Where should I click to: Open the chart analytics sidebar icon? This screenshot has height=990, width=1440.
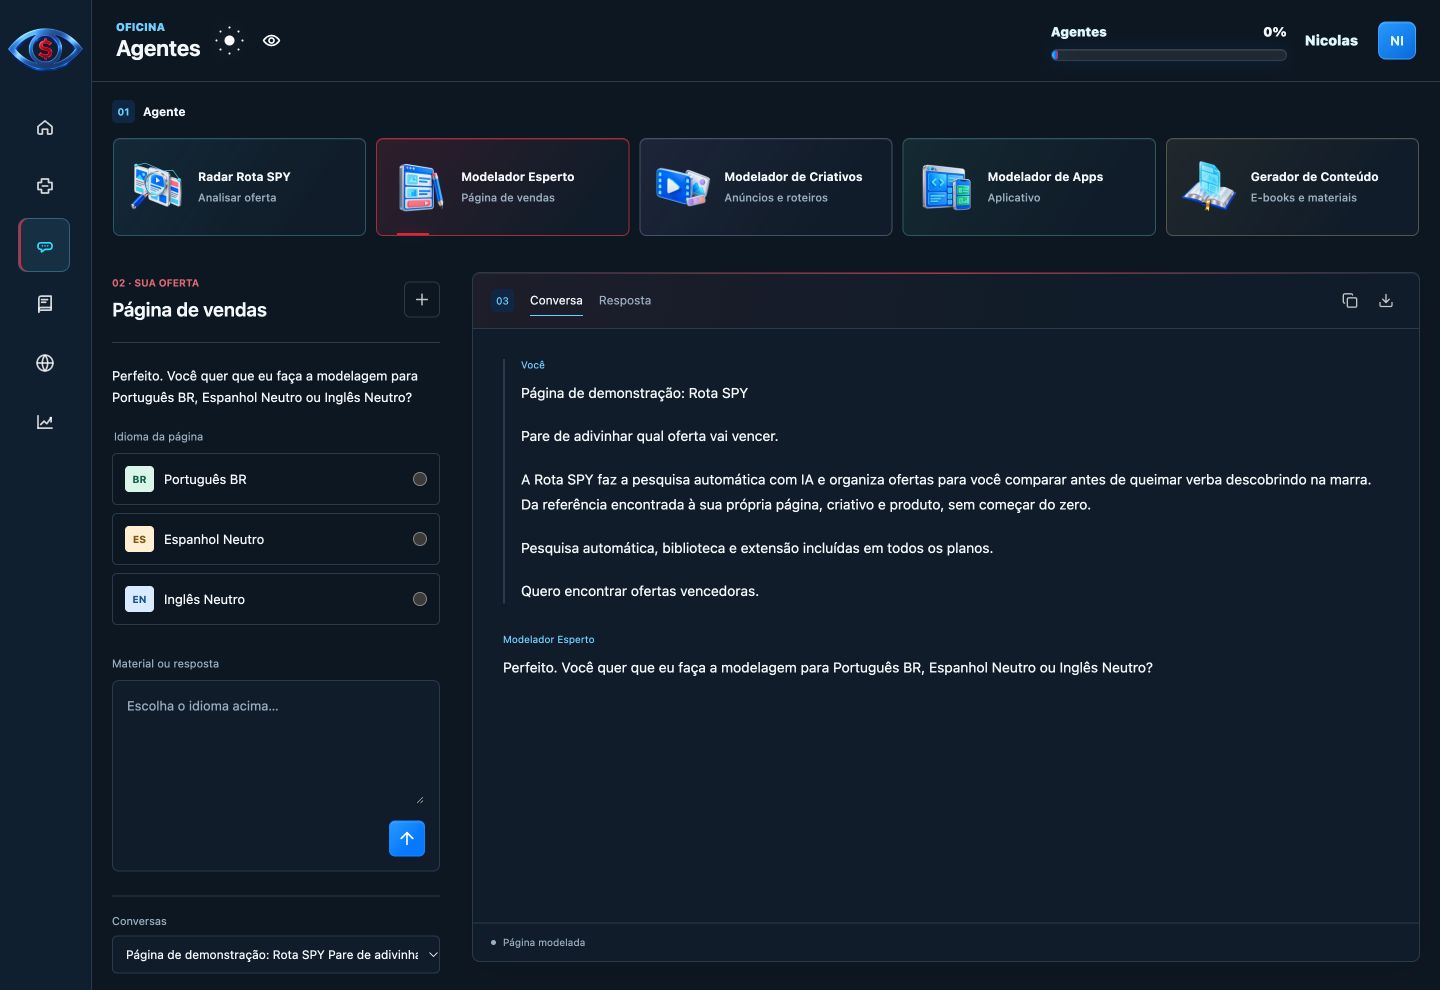(x=45, y=422)
